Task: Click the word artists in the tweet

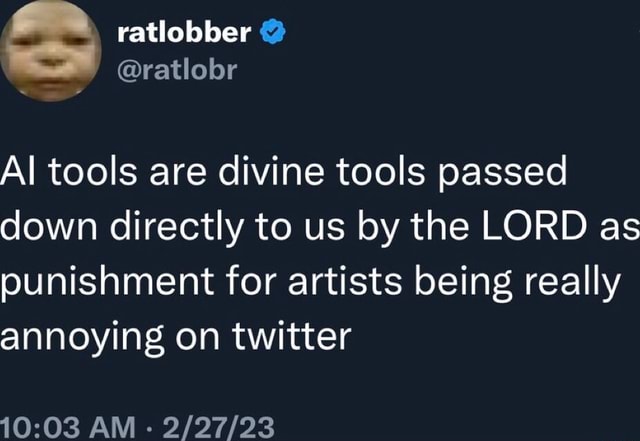Action: pos(345,281)
